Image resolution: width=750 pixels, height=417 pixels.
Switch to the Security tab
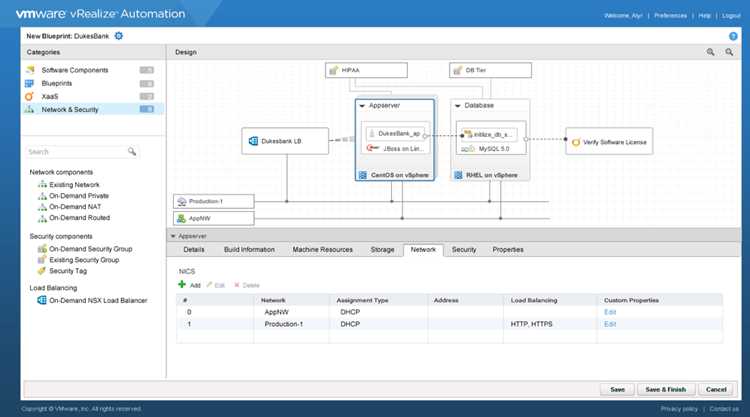tap(464, 250)
